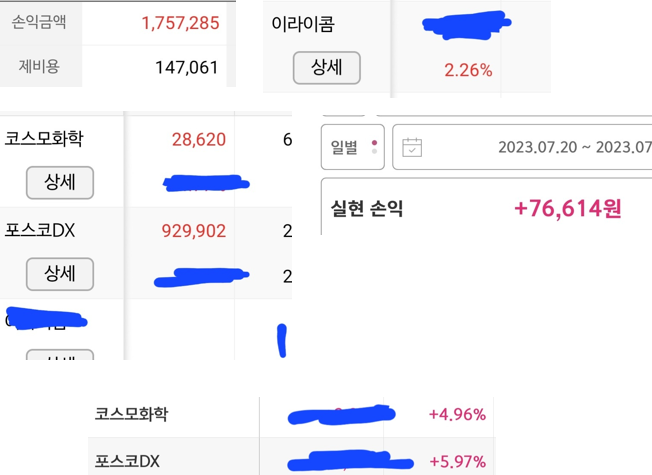Click the dot indicator in 일별 selector
This screenshot has width=652, height=475.
point(374,147)
